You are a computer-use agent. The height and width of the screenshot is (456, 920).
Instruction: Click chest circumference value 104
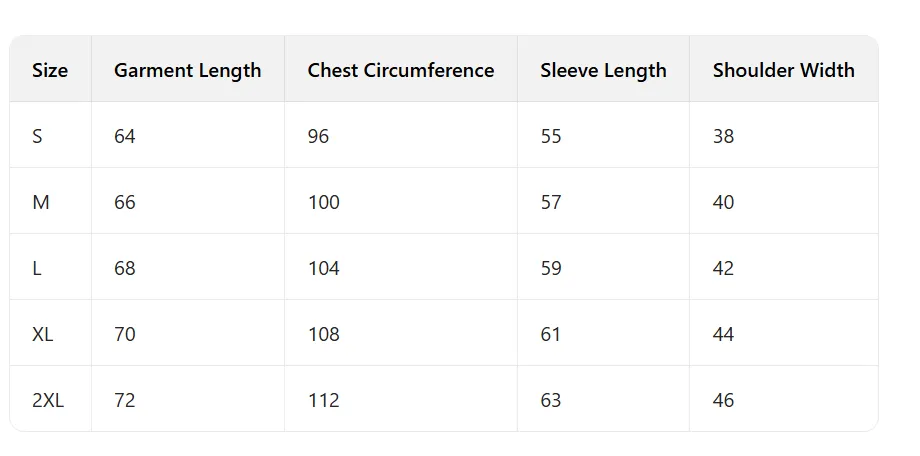(x=324, y=268)
